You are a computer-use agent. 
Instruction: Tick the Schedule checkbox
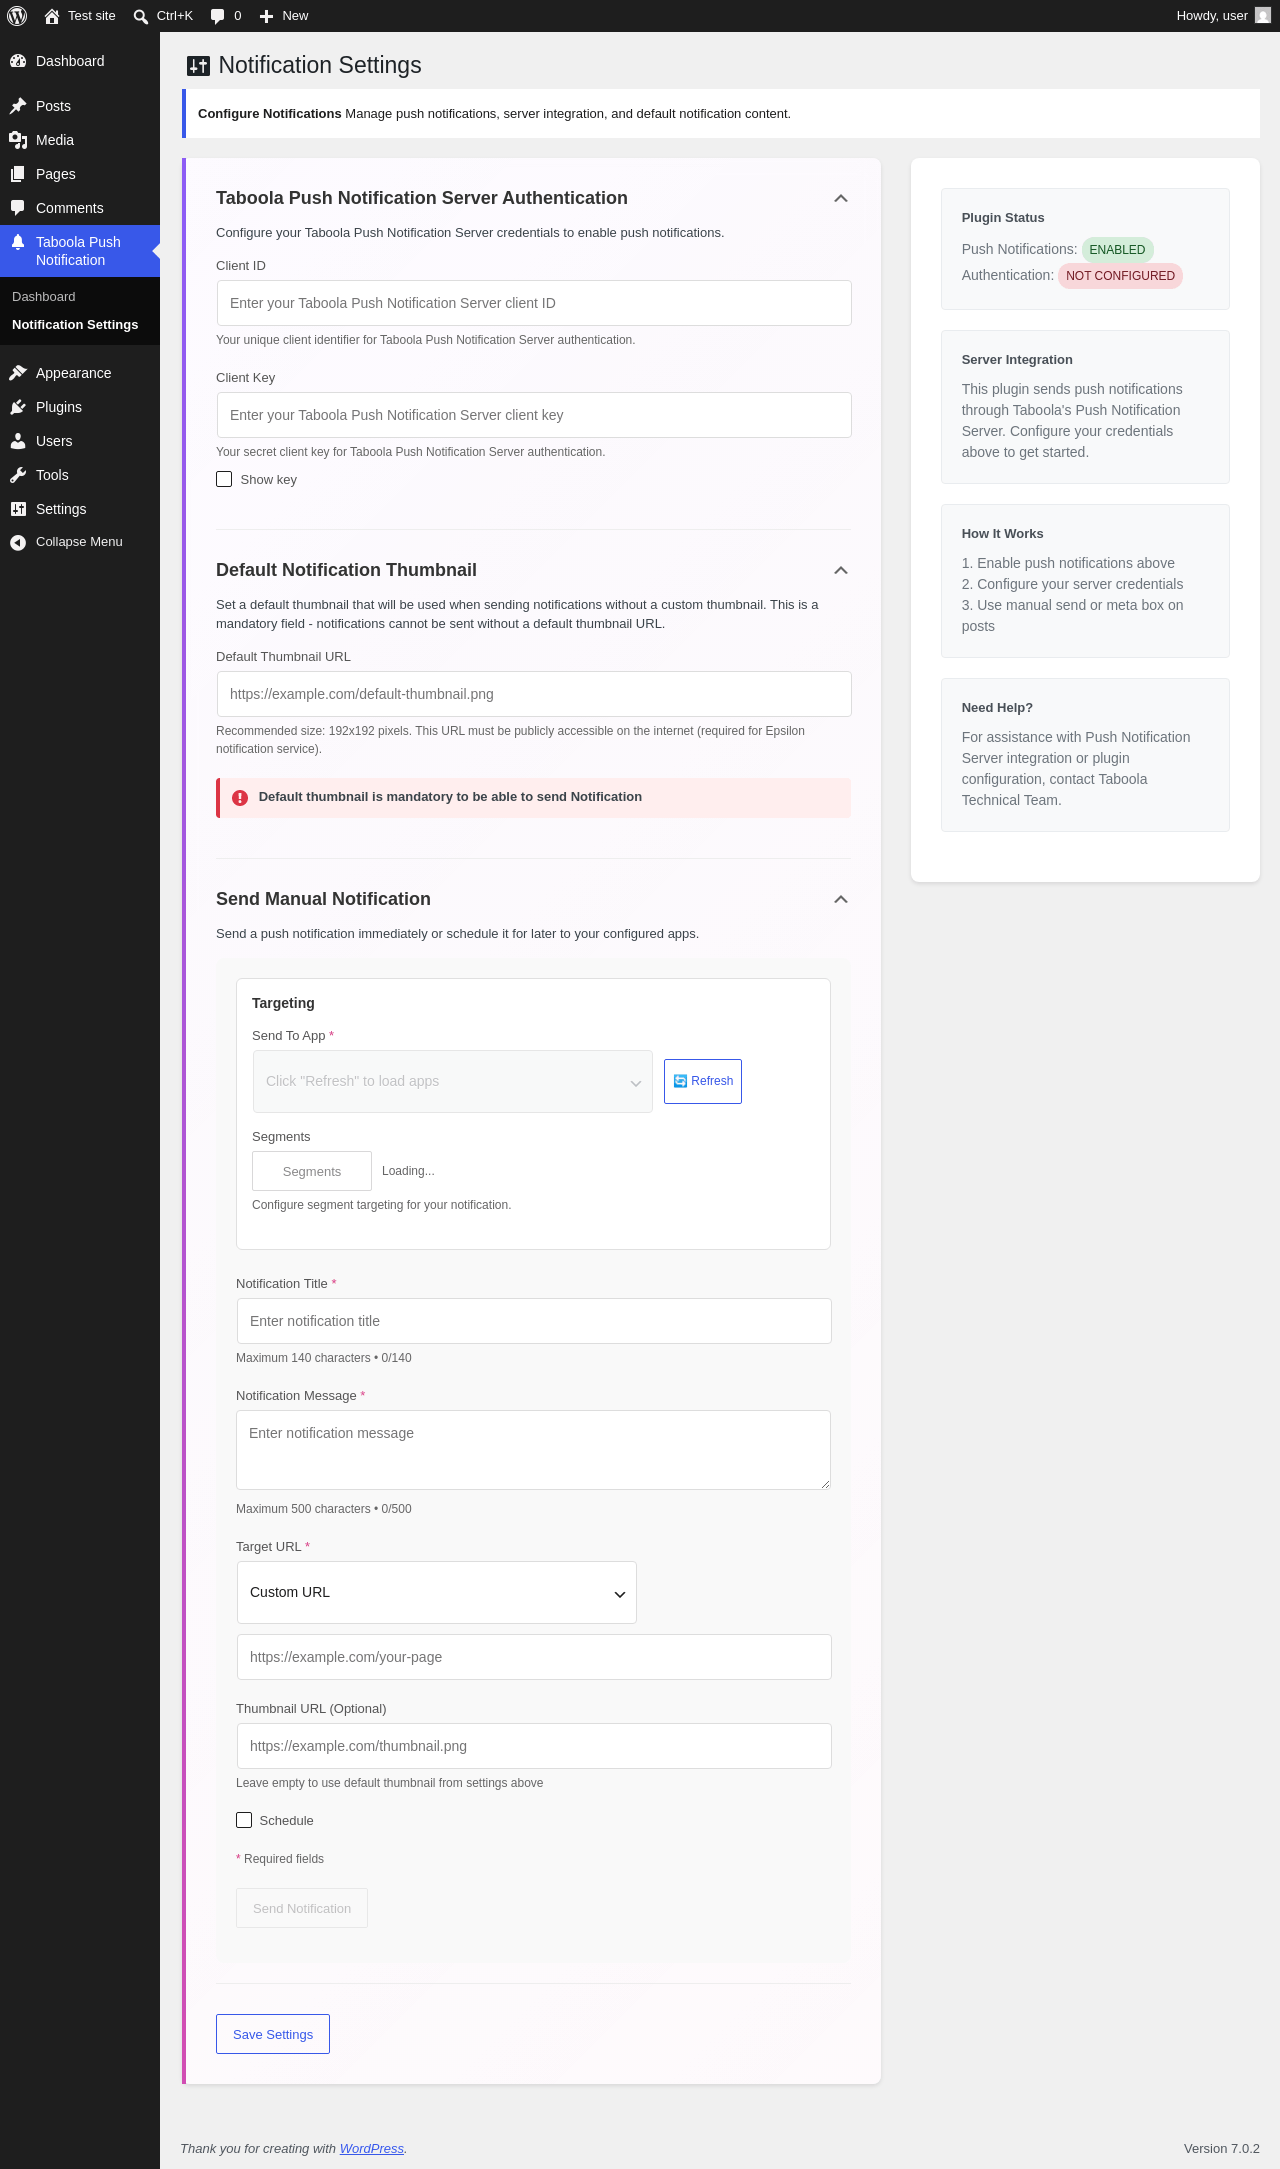tap(244, 1820)
